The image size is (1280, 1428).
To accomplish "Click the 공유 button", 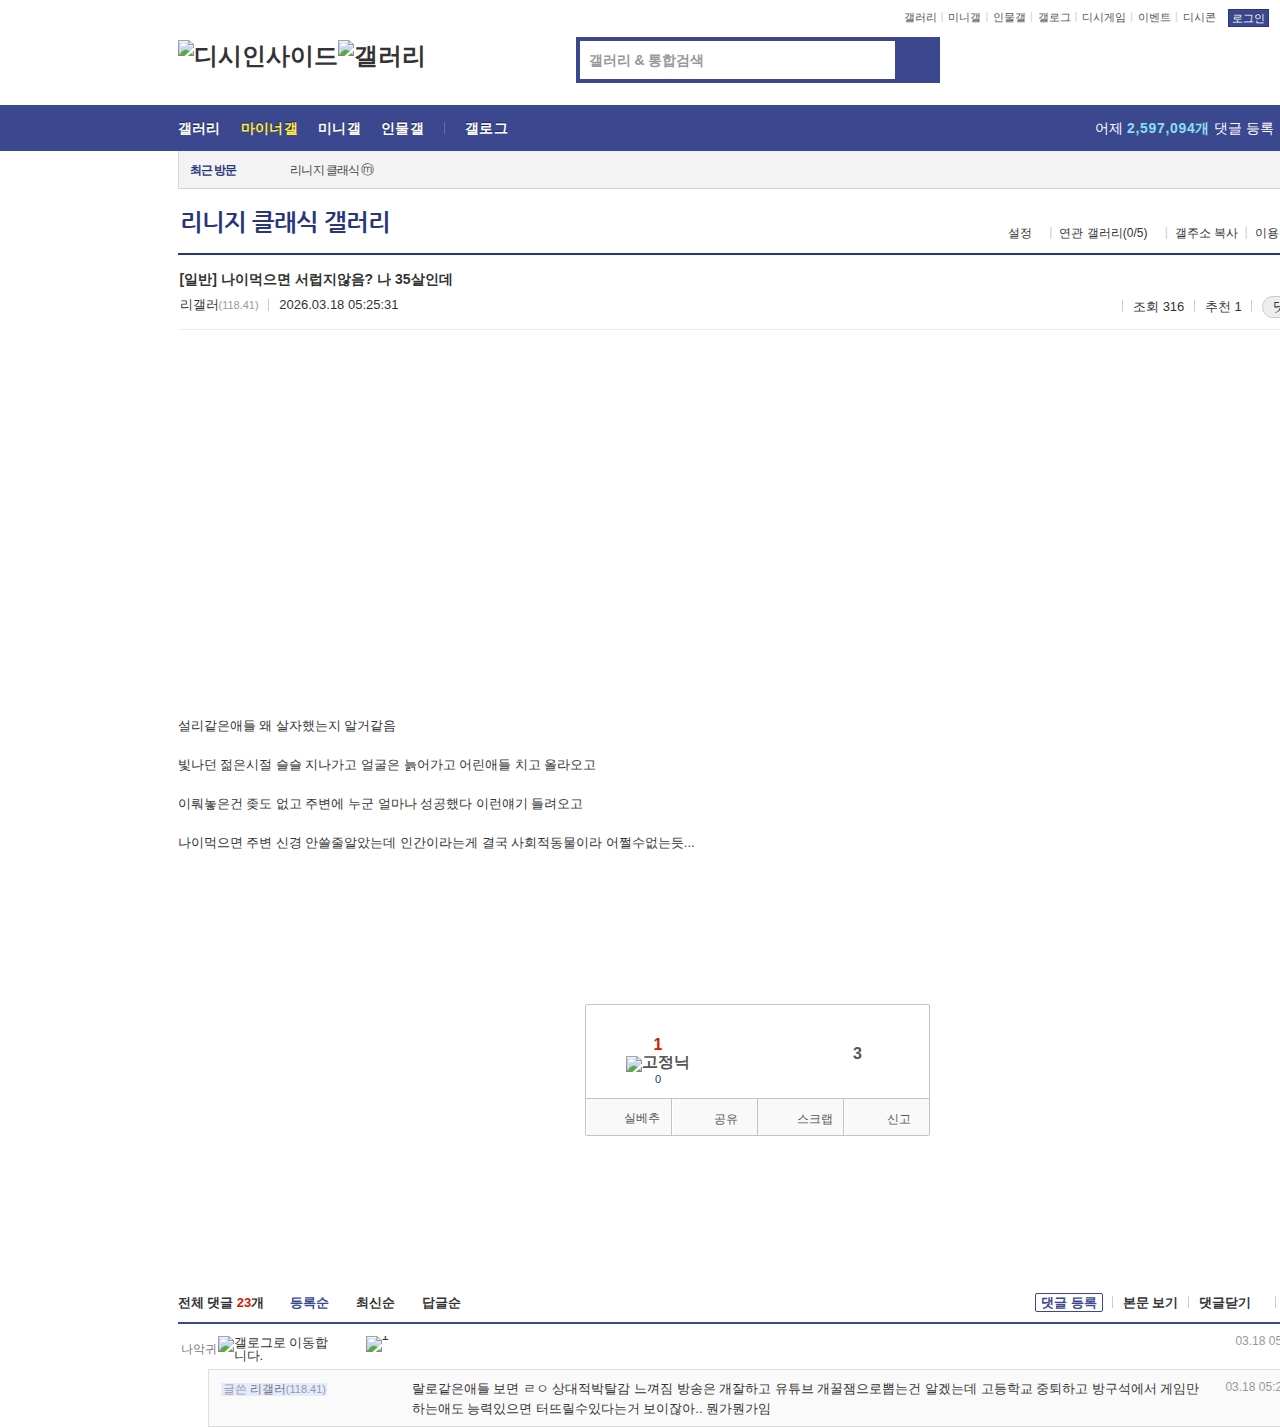I will (715, 1118).
